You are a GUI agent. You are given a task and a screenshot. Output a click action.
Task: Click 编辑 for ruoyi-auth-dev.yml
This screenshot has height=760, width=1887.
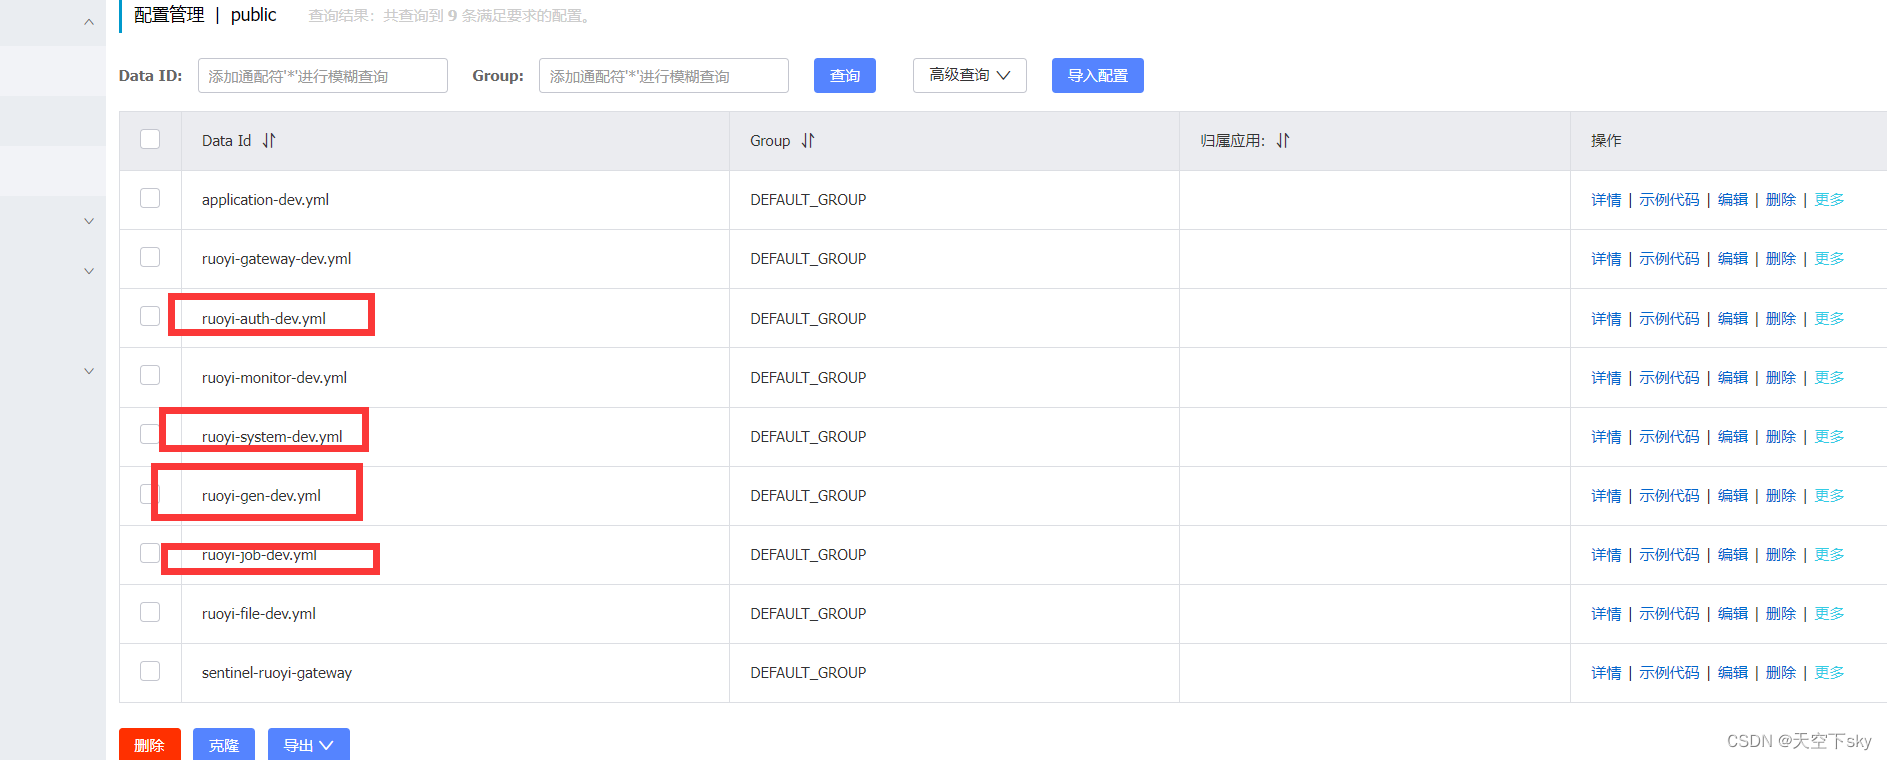pos(1733,319)
